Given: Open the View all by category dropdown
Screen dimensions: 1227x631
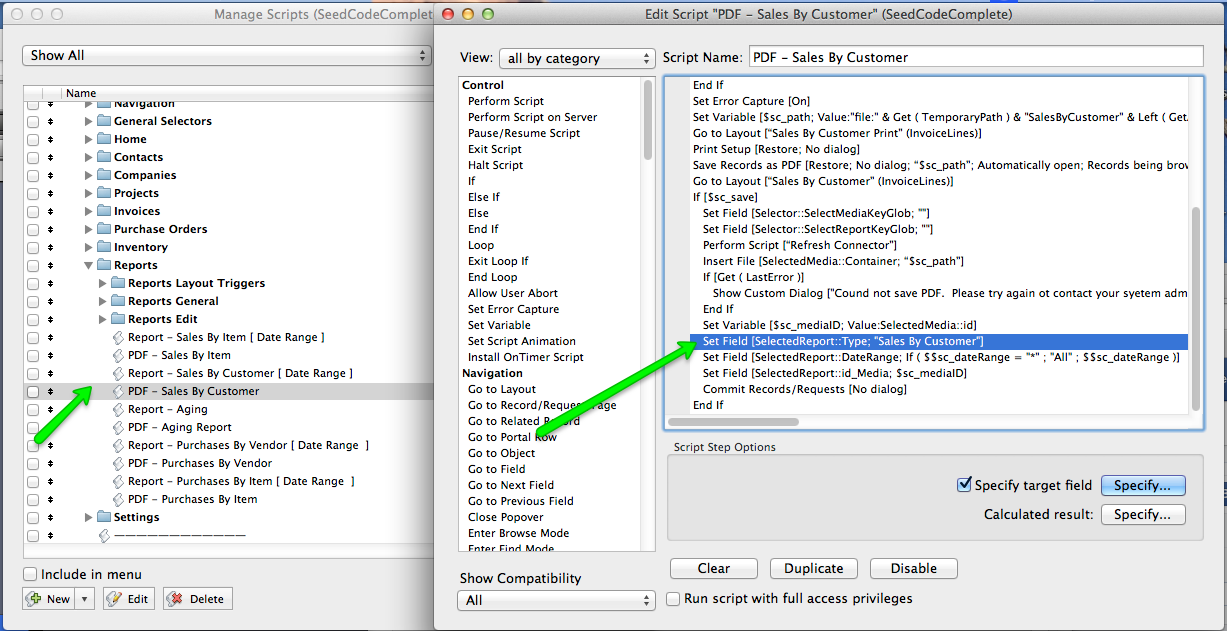Looking at the screenshot, I should point(577,58).
